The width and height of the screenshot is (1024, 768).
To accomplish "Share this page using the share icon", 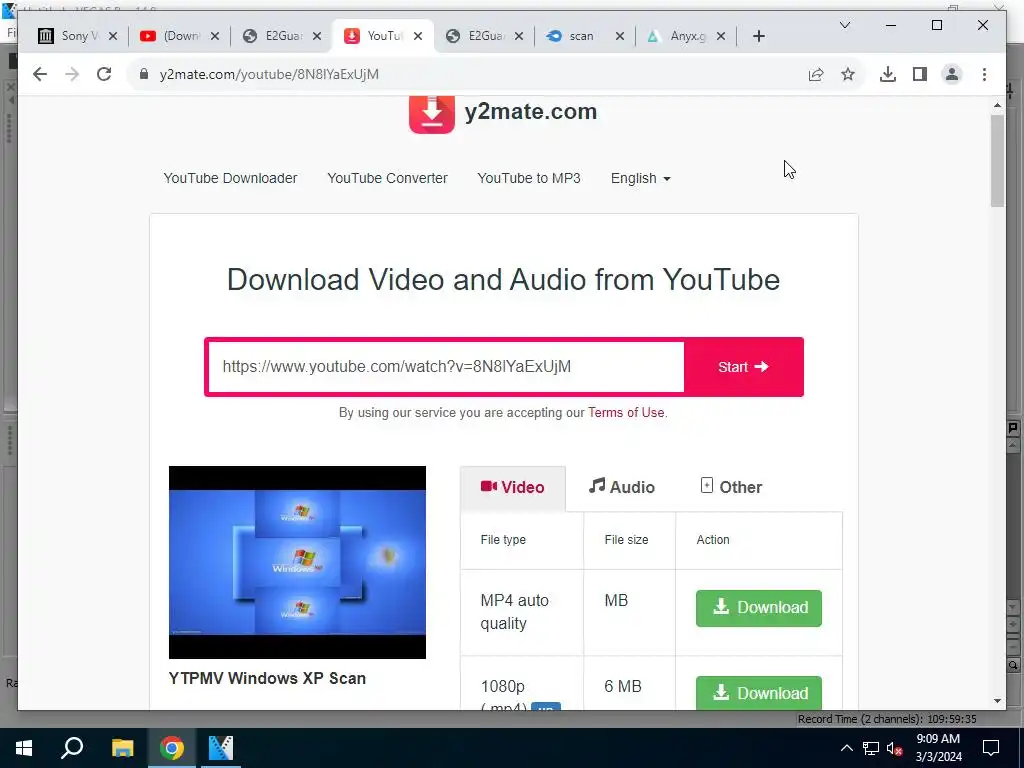I will pos(816,74).
